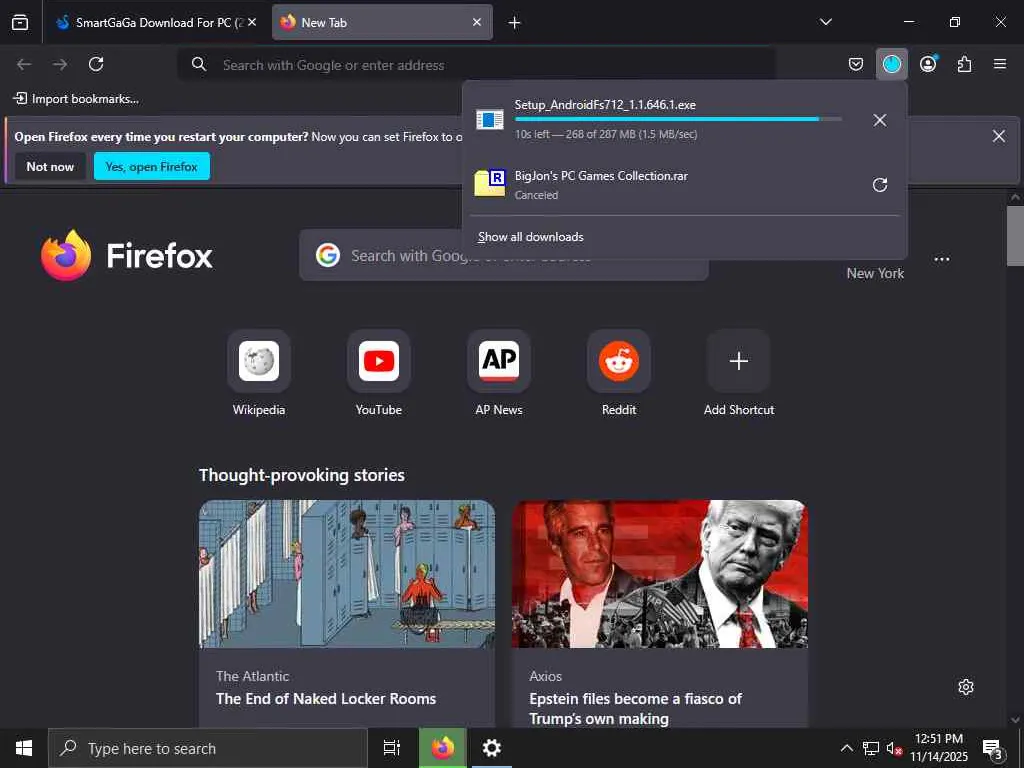
Task: Open a new tab with plus button
Action: (515, 23)
